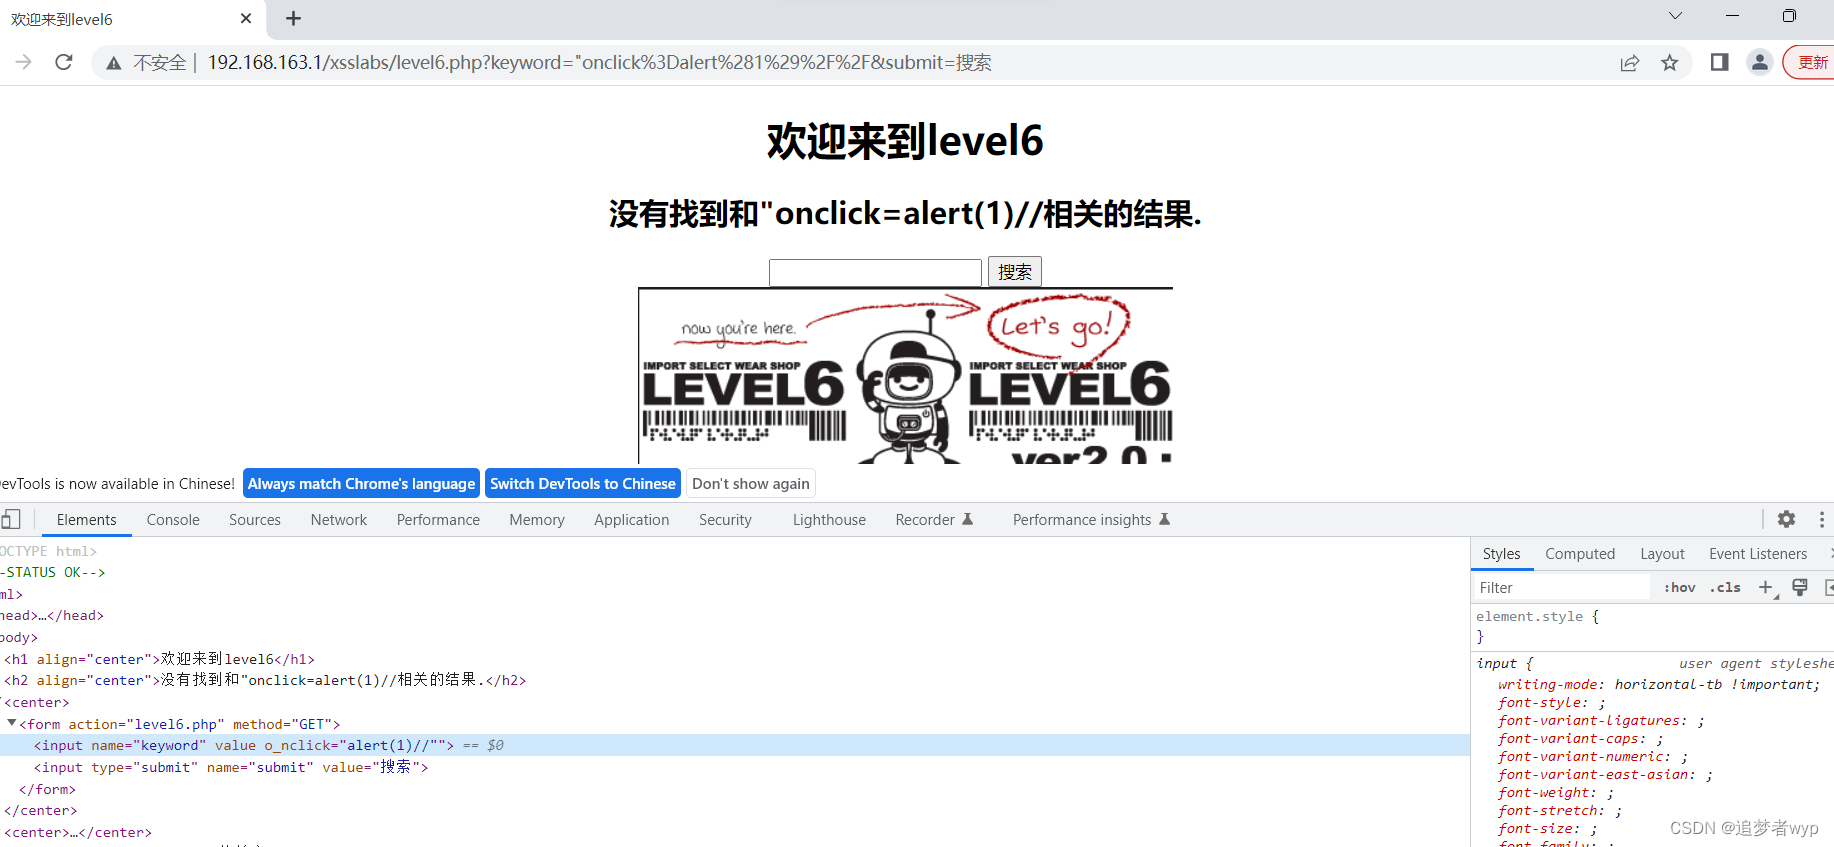This screenshot has width=1834, height=847.
Task: Open the Sources tab
Action: (255, 520)
